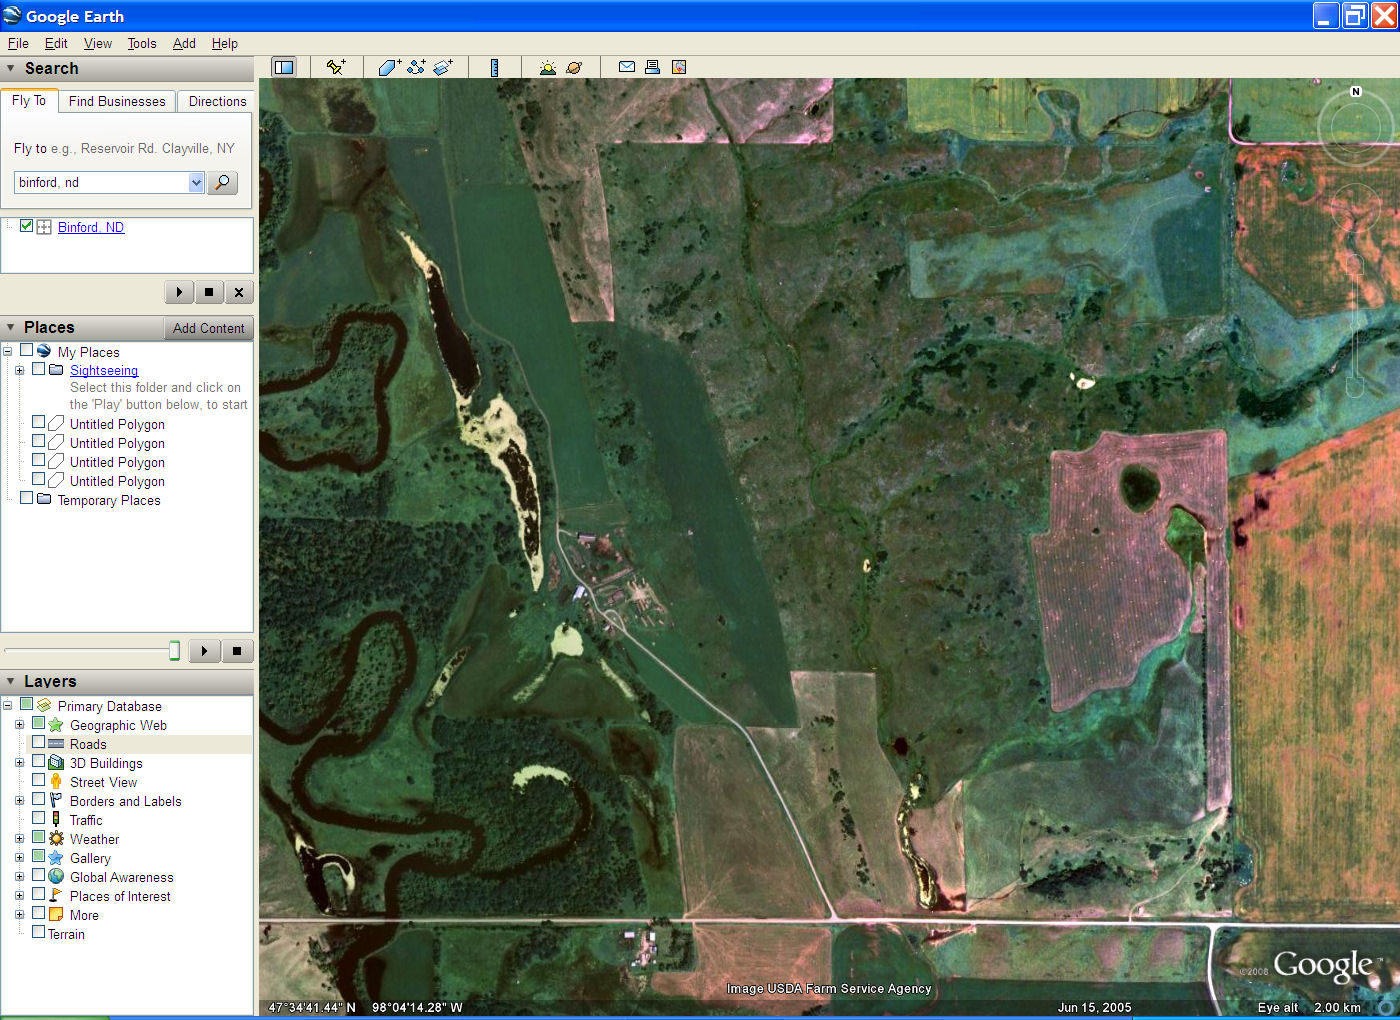Screen dimensions: 1400x1020
Task: Open the File menu
Action: 18,43
